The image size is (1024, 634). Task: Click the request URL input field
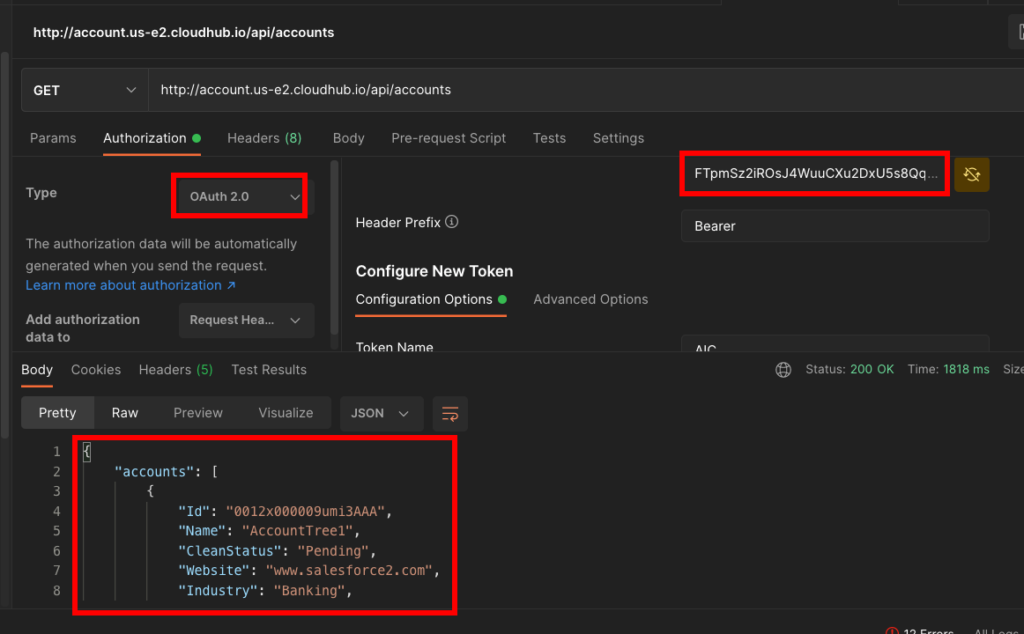click(x=580, y=90)
